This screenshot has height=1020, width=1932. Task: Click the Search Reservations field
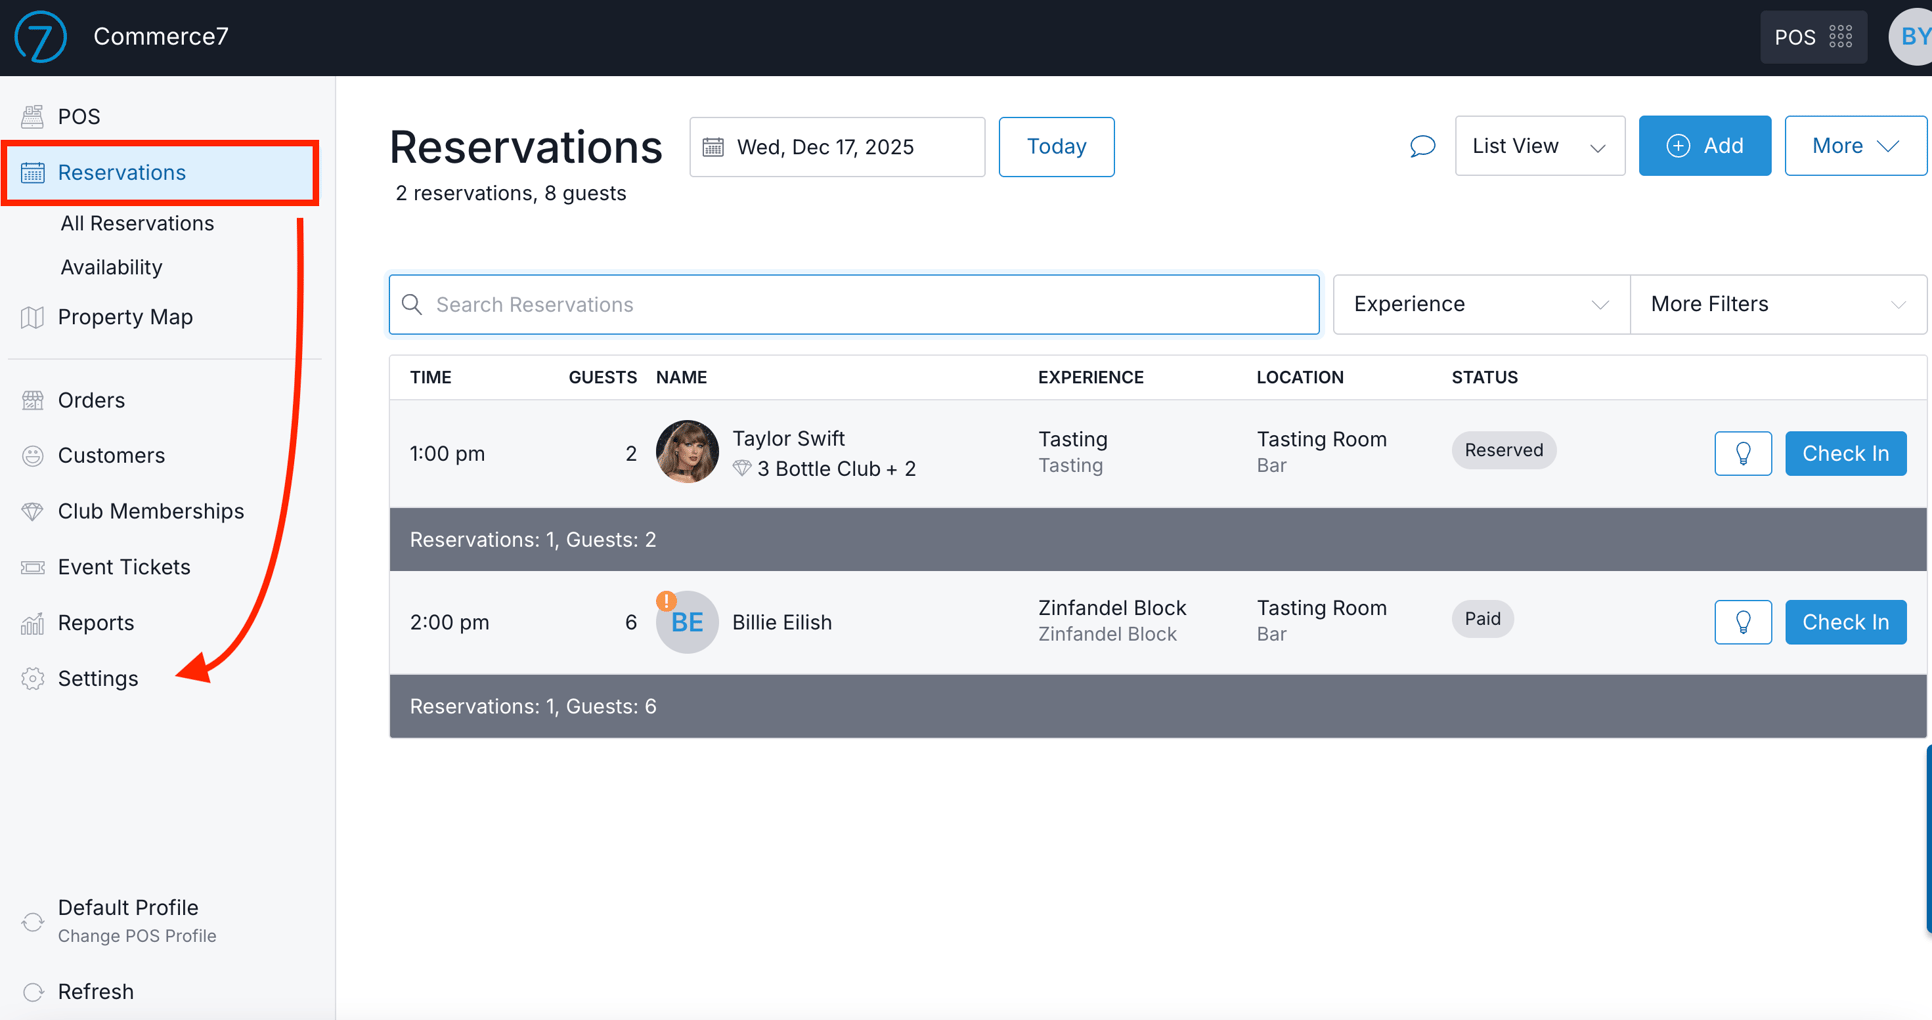[854, 304]
